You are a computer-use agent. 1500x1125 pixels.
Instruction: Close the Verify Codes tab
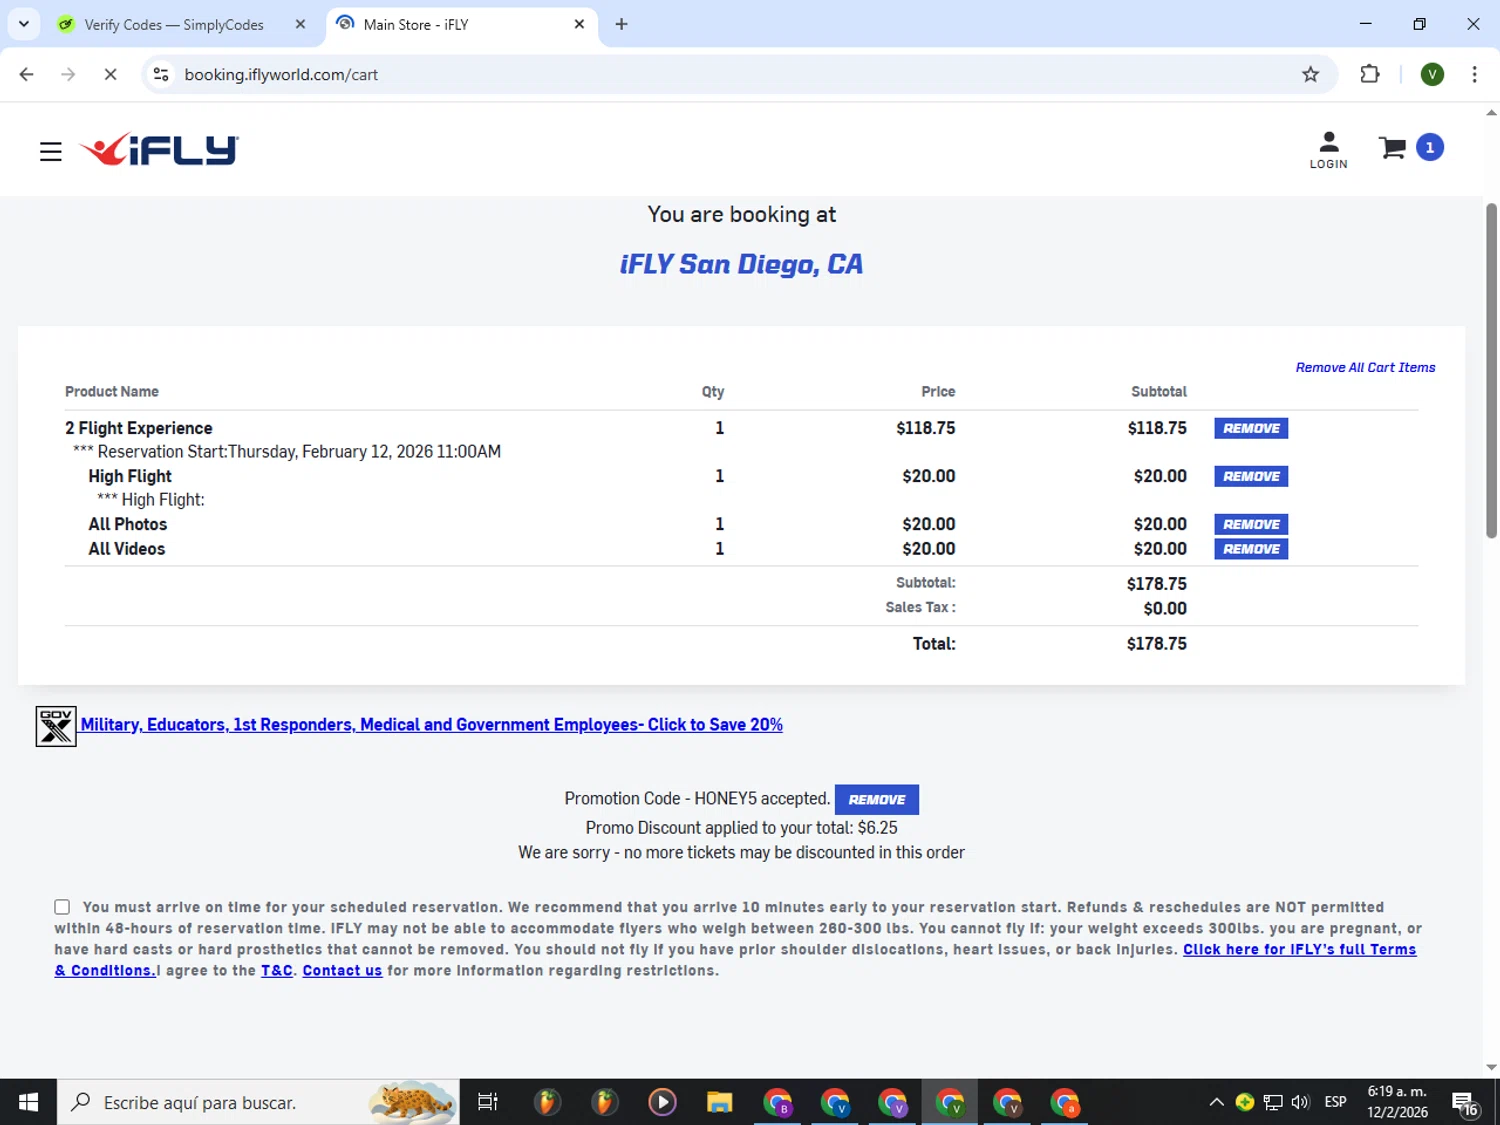tap(300, 24)
